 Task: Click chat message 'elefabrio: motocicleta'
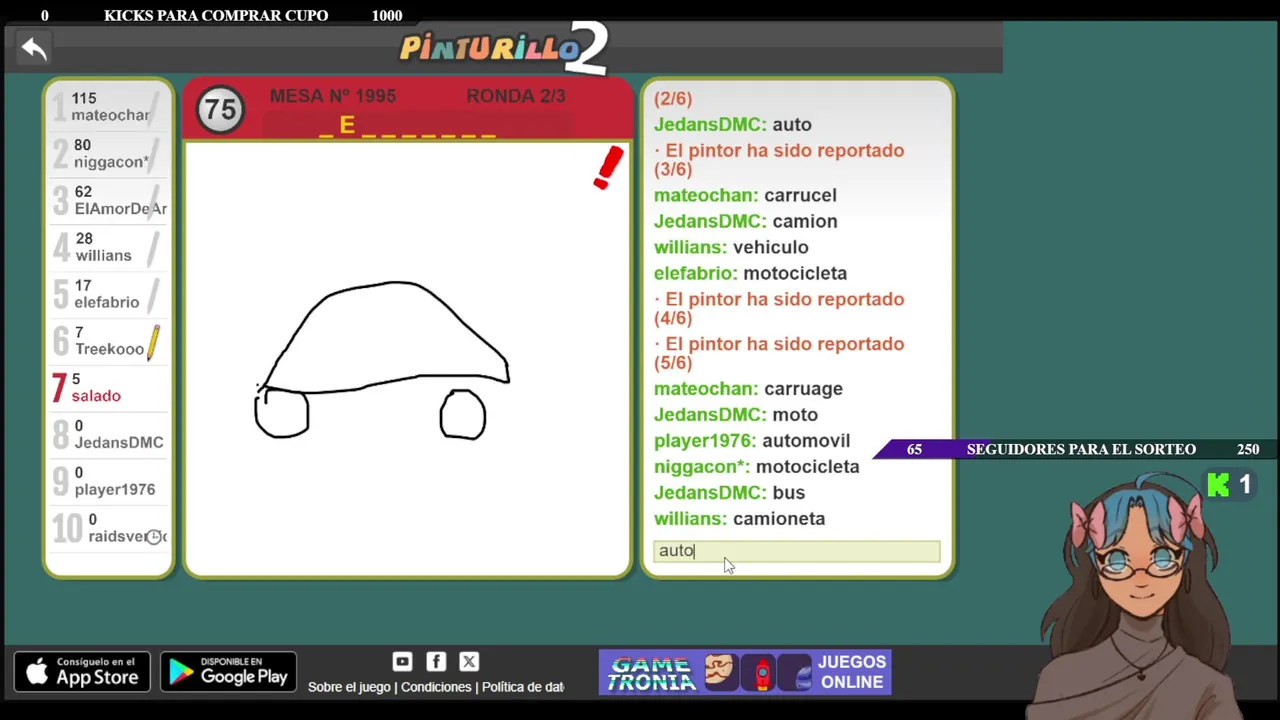coord(750,273)
